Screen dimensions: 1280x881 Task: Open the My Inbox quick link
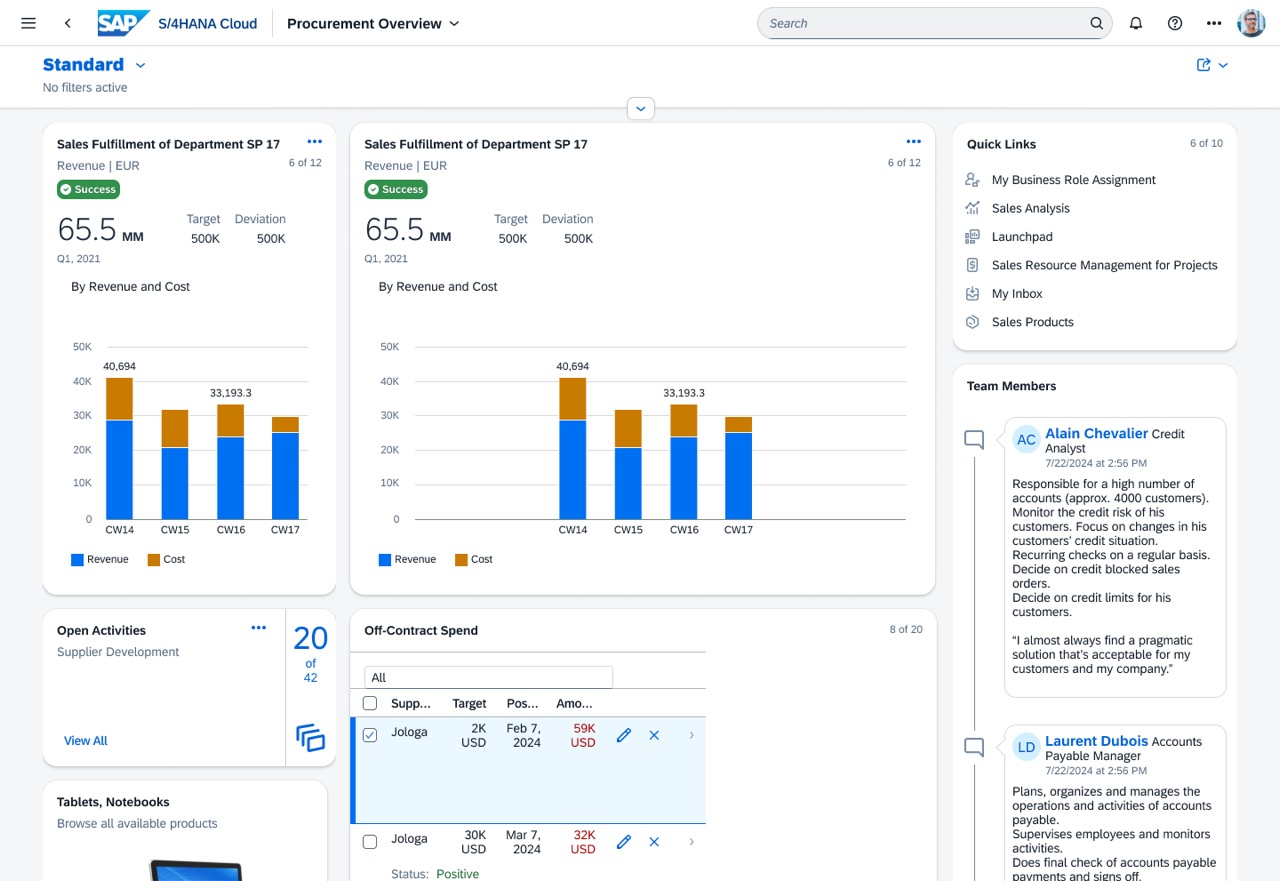pos(1017,294)
